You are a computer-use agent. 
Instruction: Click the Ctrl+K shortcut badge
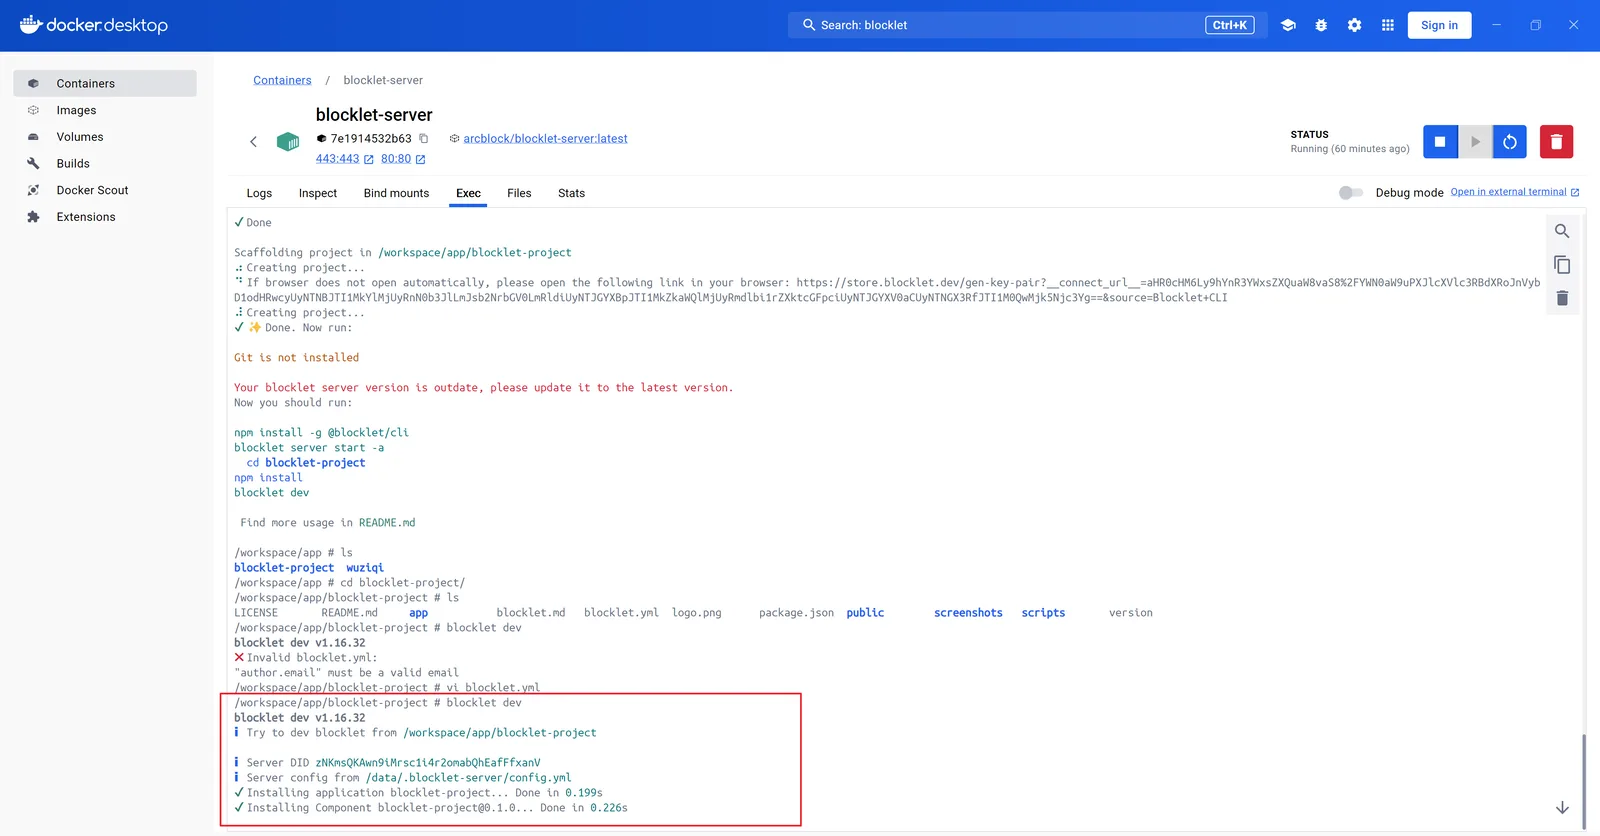point(1229,25)
